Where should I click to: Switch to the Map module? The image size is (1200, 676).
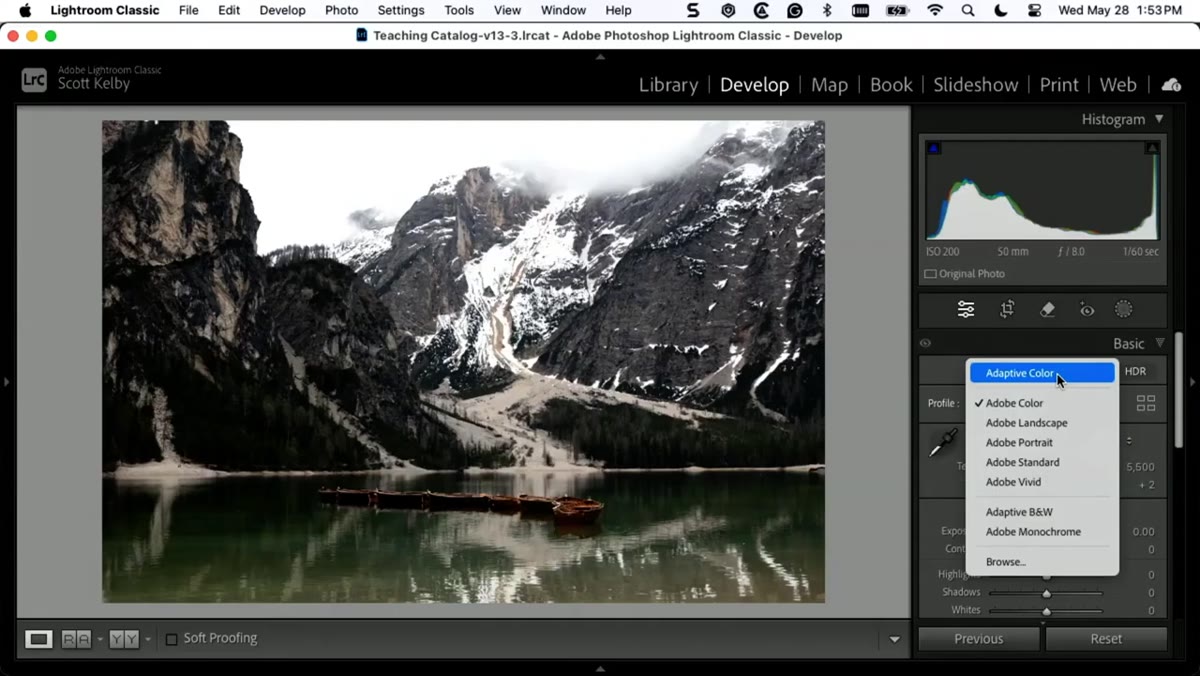click(829, 85)
